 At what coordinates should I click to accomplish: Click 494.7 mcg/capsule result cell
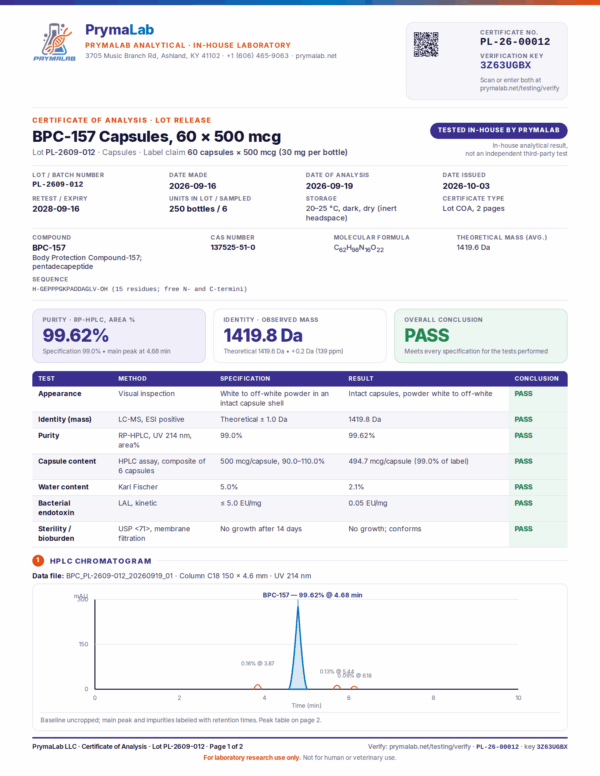click(408, 461)
